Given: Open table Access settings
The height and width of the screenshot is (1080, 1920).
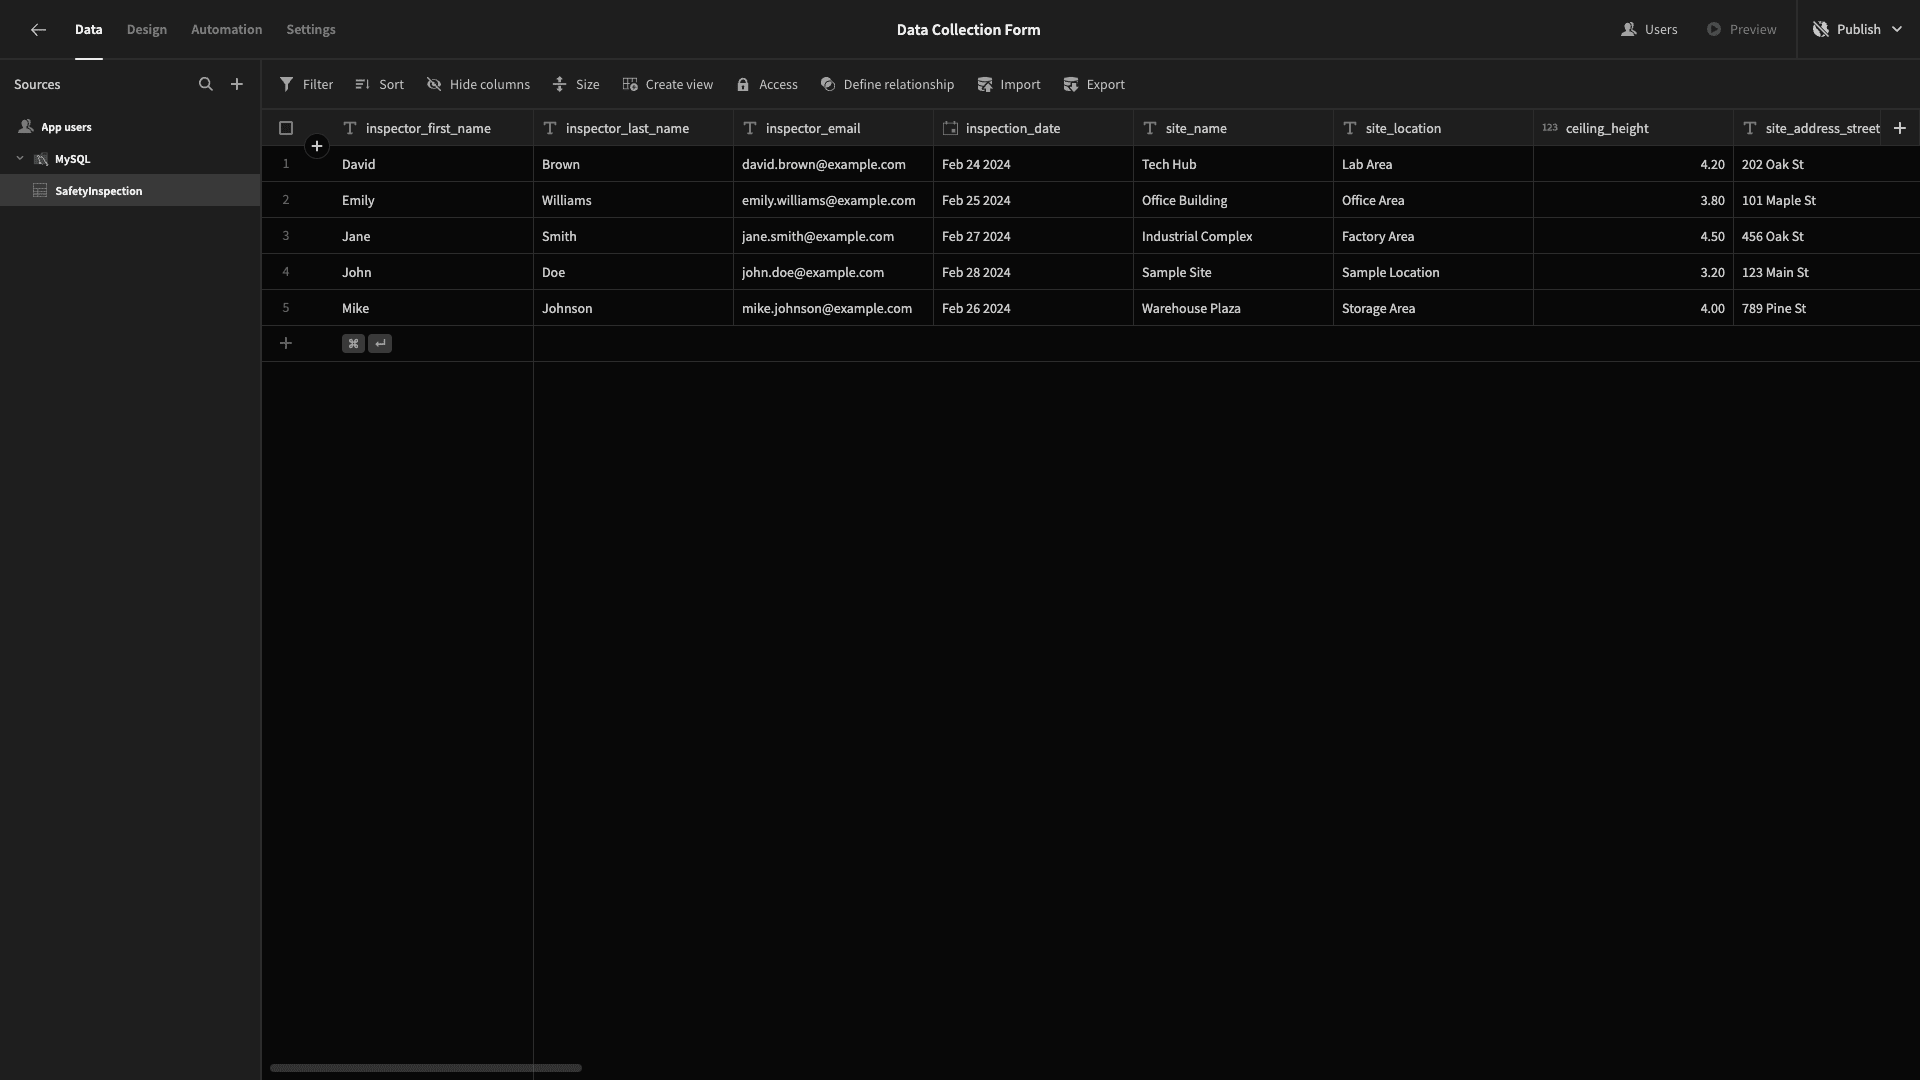Looking at the screenshot, I should point(767,85).
